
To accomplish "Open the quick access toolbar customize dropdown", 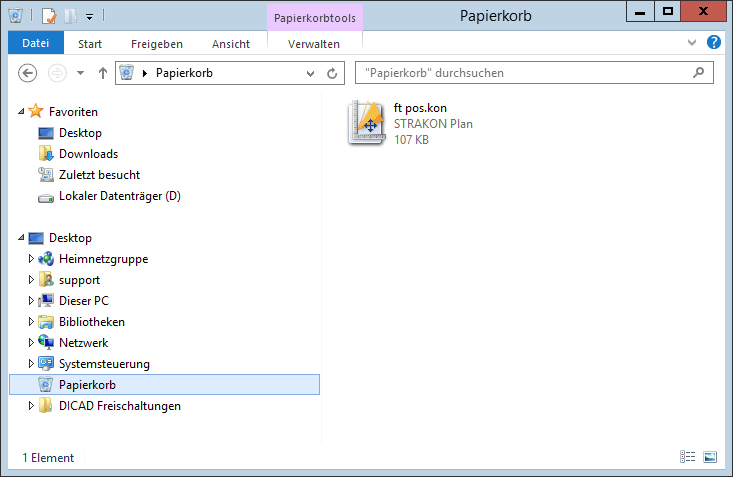I will [89, 17].
